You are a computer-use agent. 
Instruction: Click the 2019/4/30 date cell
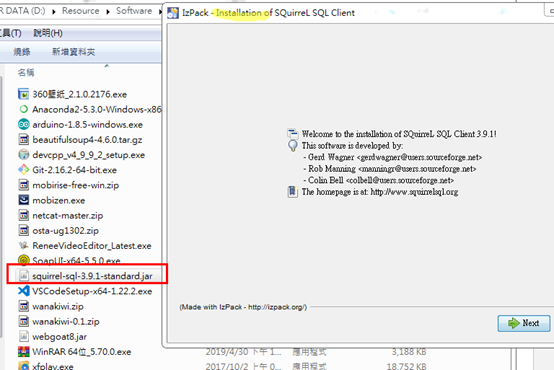tap(243, 352)
